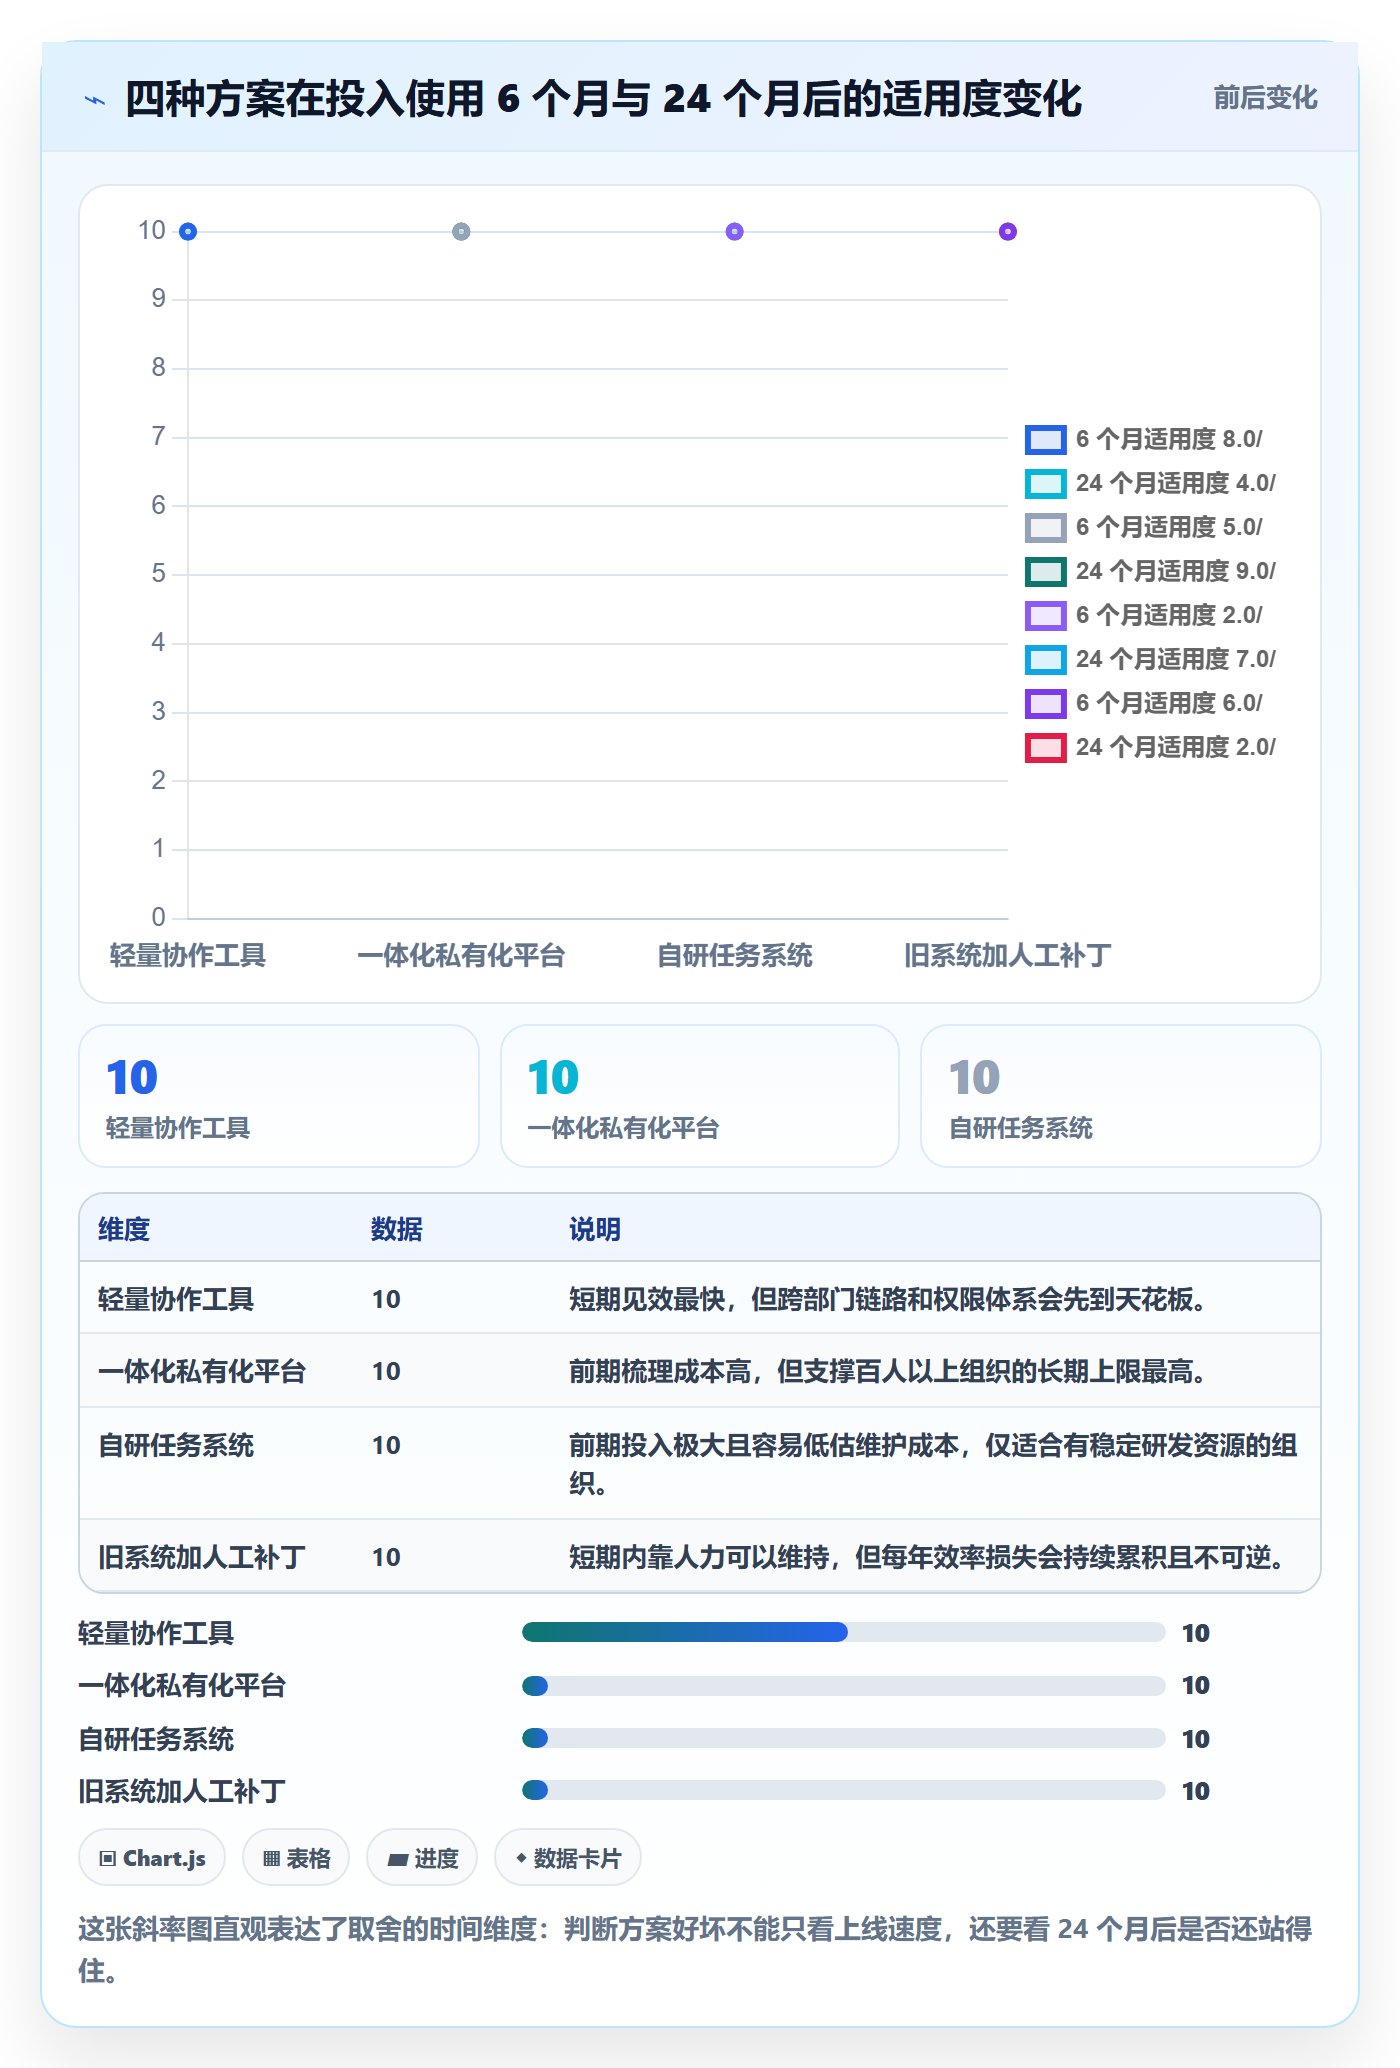
Task: Click the chart title about 四种方案
Action: [x=603, y=99]
